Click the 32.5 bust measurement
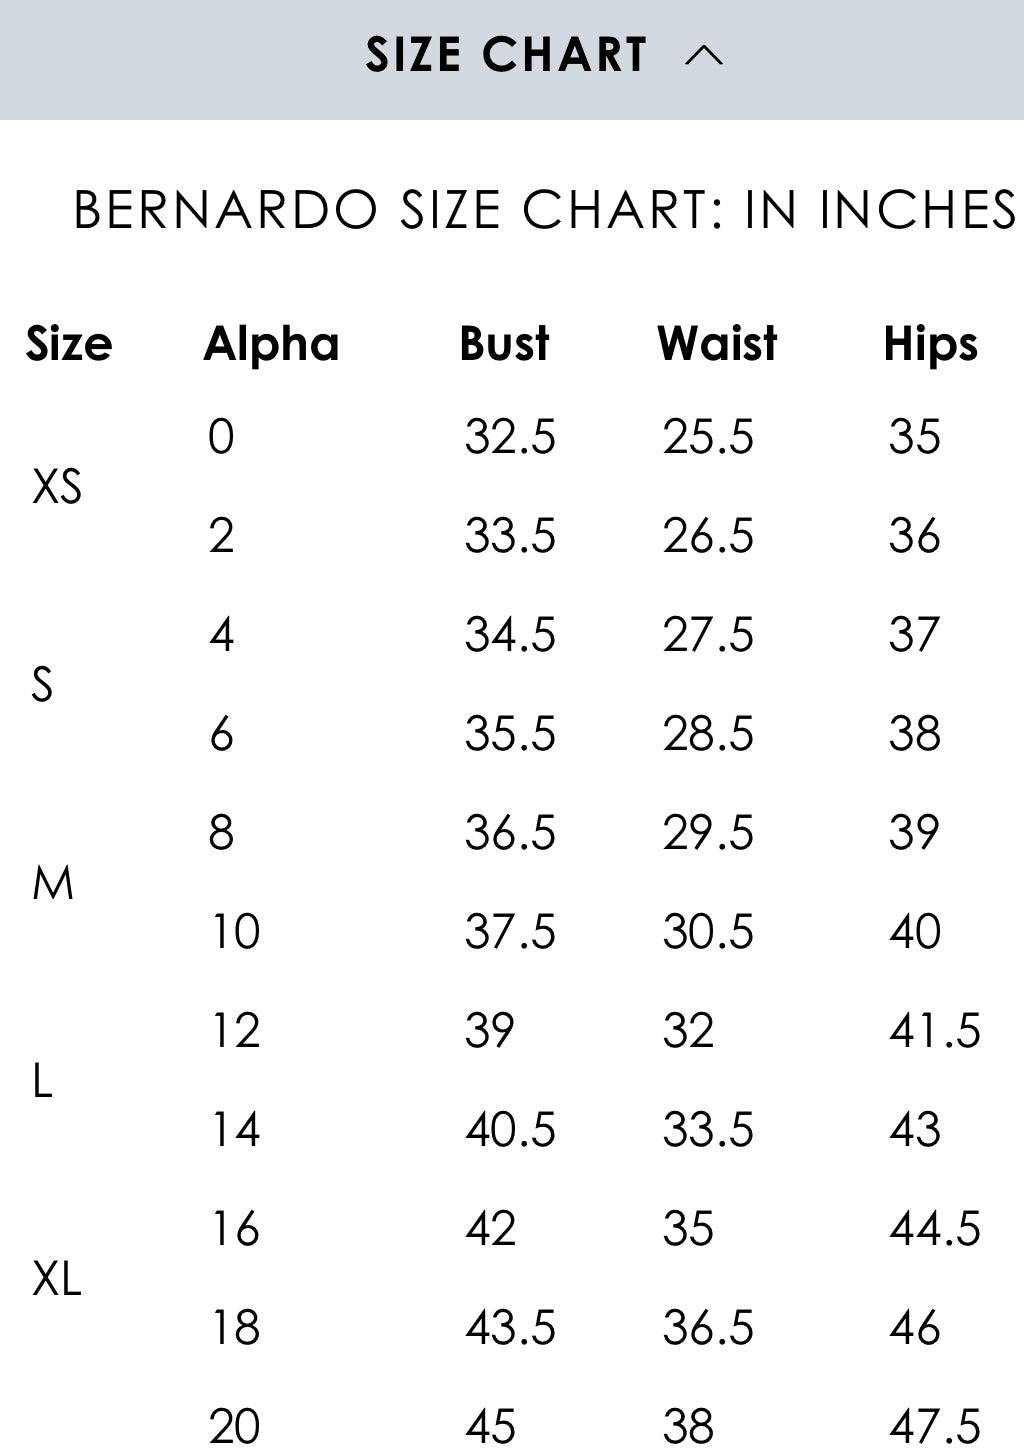1024x1455 pixels. pyautogui.click(x=510, y=437)
